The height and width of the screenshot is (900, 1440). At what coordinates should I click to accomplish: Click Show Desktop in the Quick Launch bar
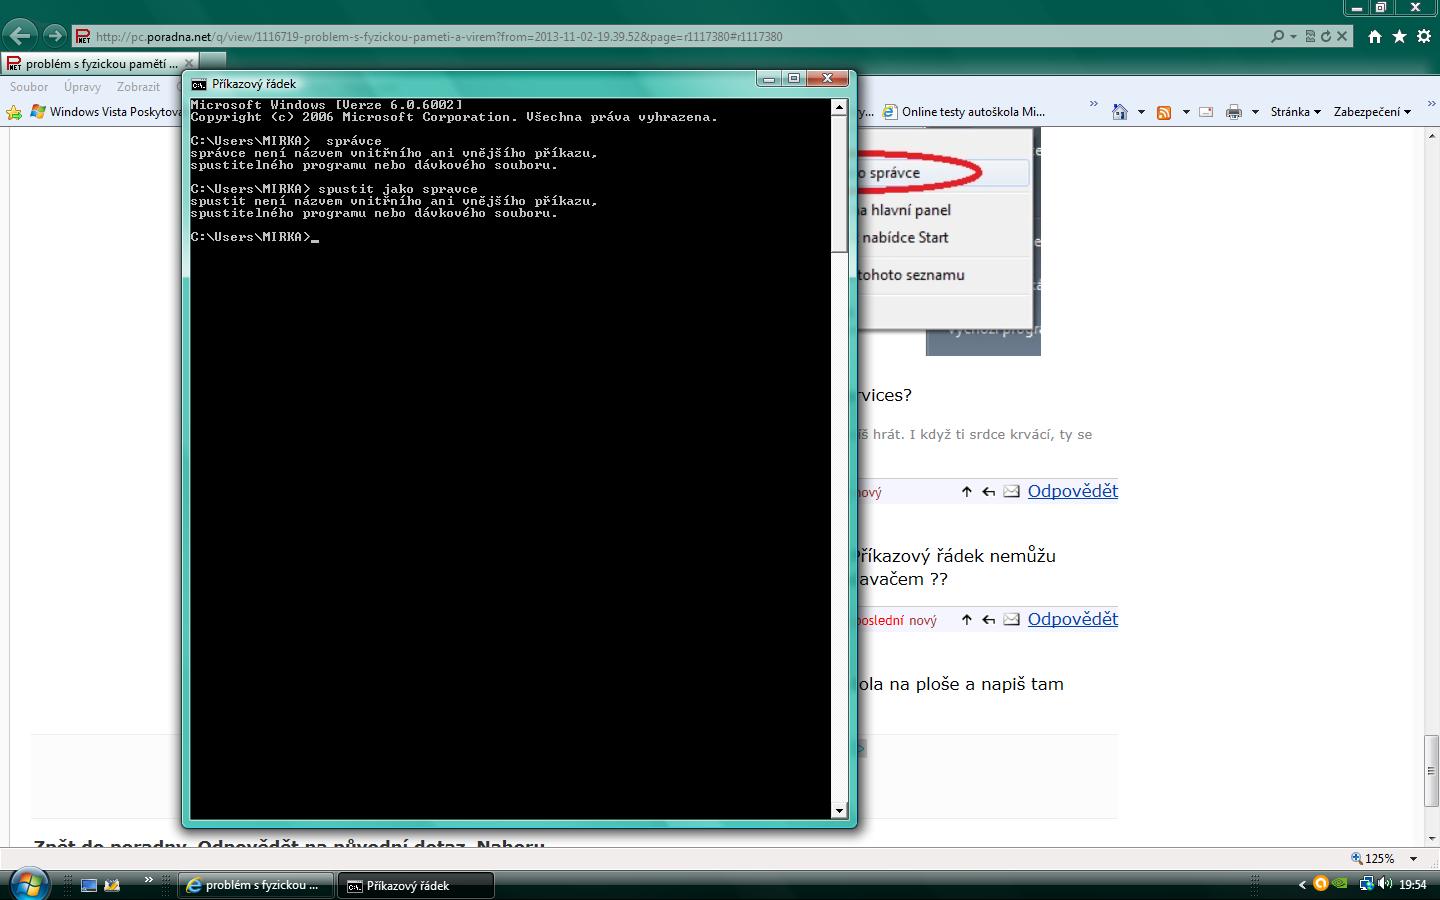(89, 885)
